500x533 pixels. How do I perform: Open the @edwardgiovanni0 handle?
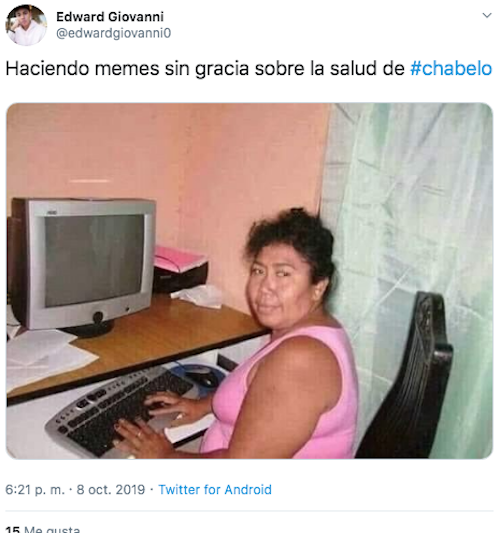[114, 33]
